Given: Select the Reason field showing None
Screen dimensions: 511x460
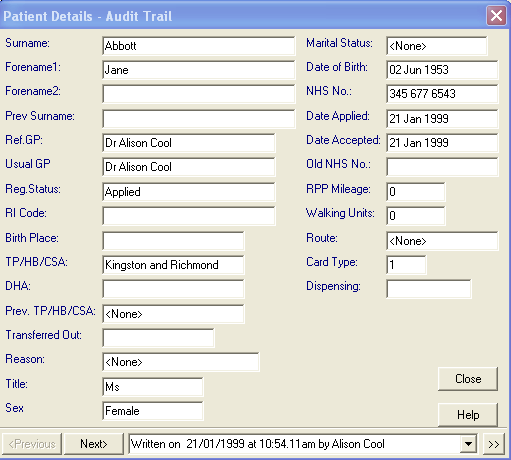Looking at the screenshot, I should coord(181,362).
